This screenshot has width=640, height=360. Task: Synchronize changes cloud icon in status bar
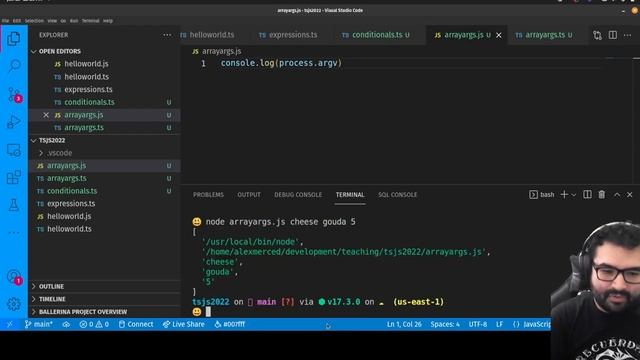(x=66, y=324)
